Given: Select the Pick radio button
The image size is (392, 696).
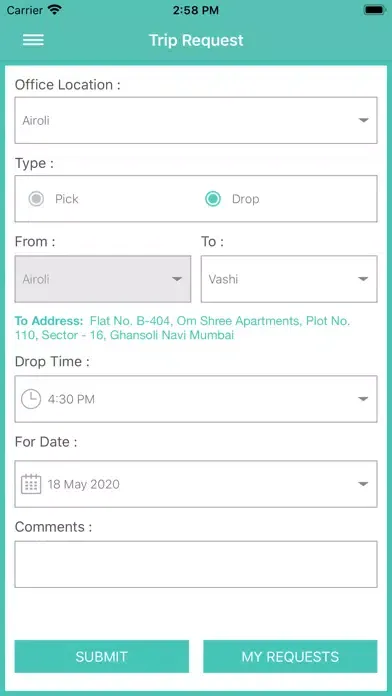Looking at the screenshot, I should tap(36, 199).
